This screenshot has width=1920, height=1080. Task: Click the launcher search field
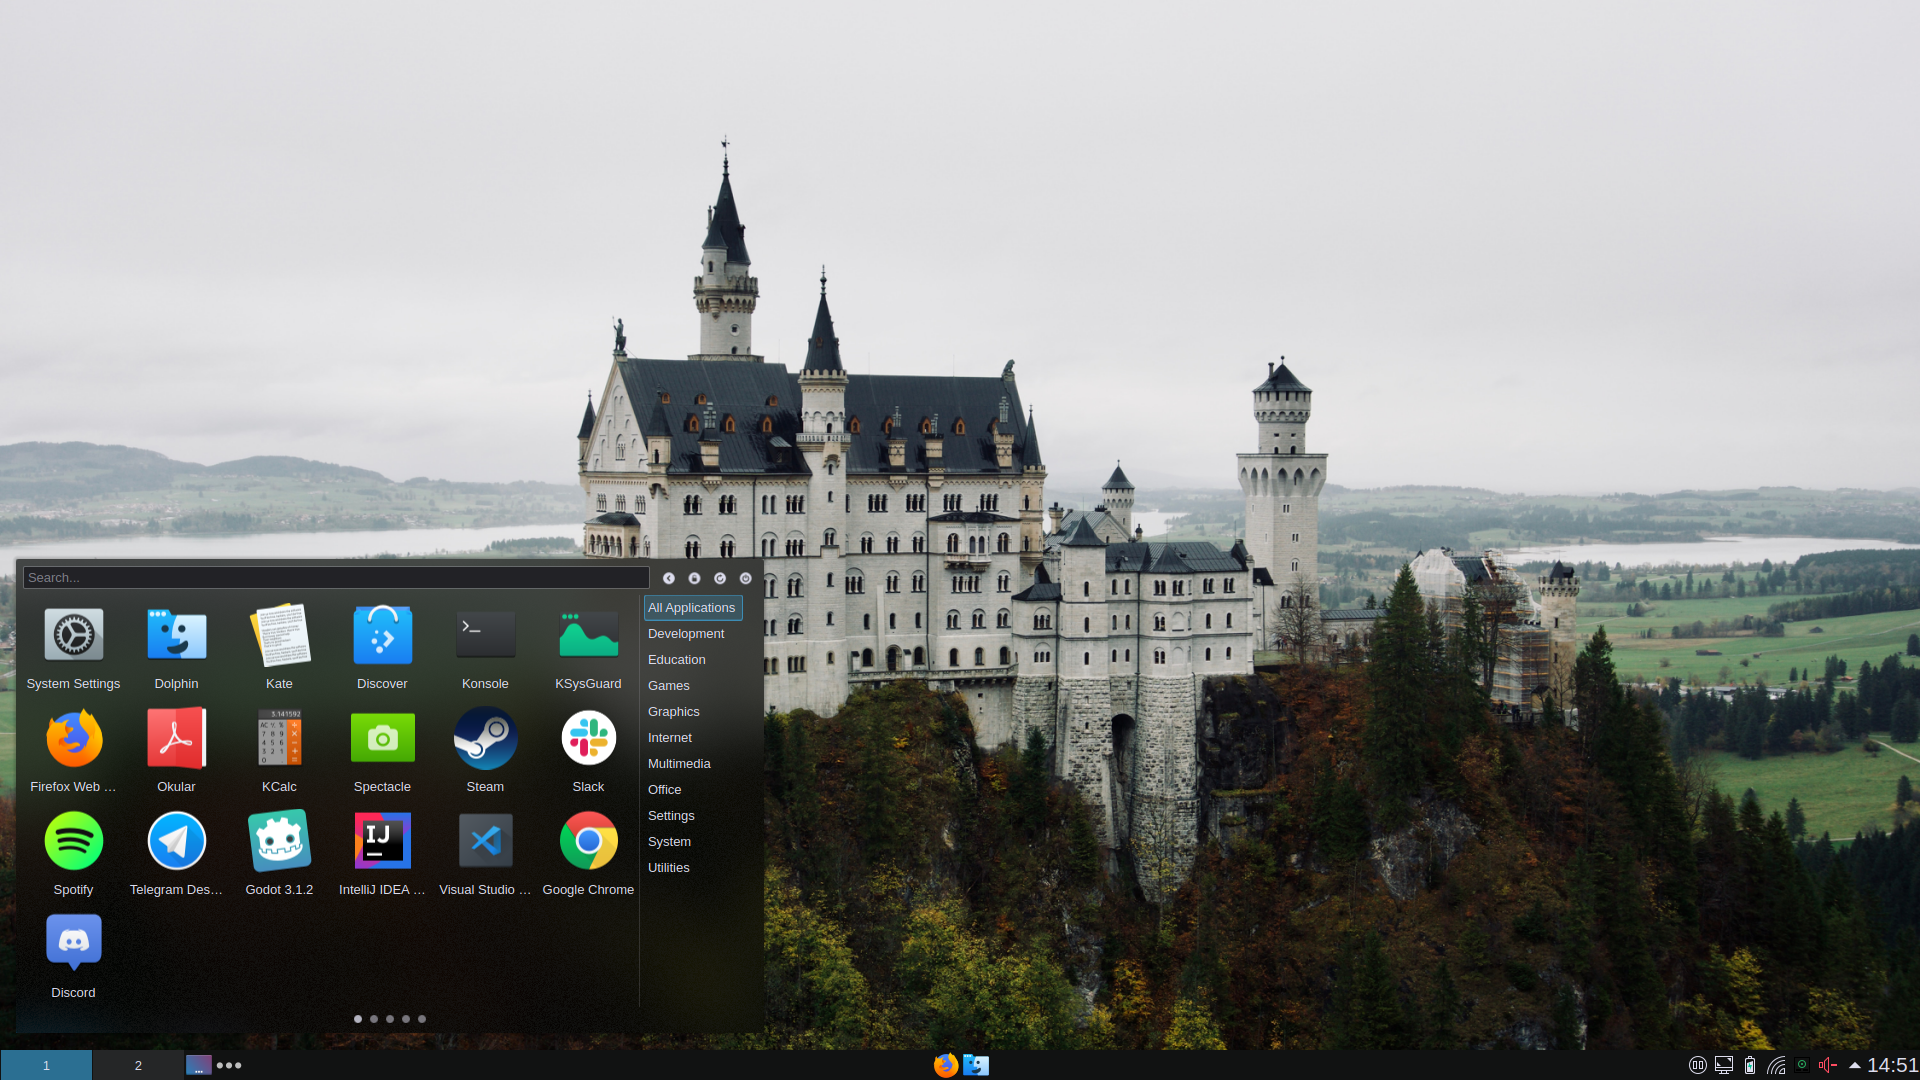336,578
